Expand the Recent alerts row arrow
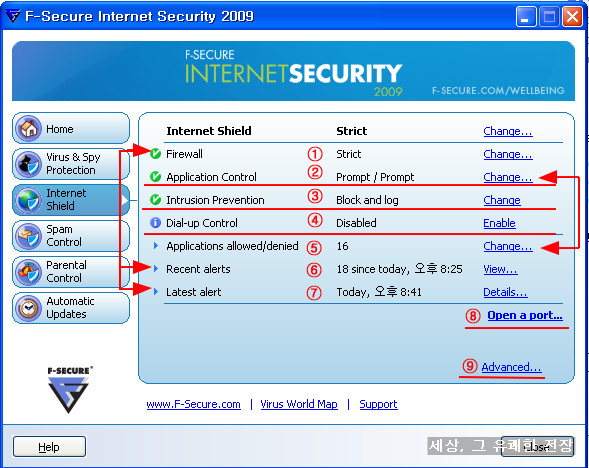589x468 pixels. (156, 269)
